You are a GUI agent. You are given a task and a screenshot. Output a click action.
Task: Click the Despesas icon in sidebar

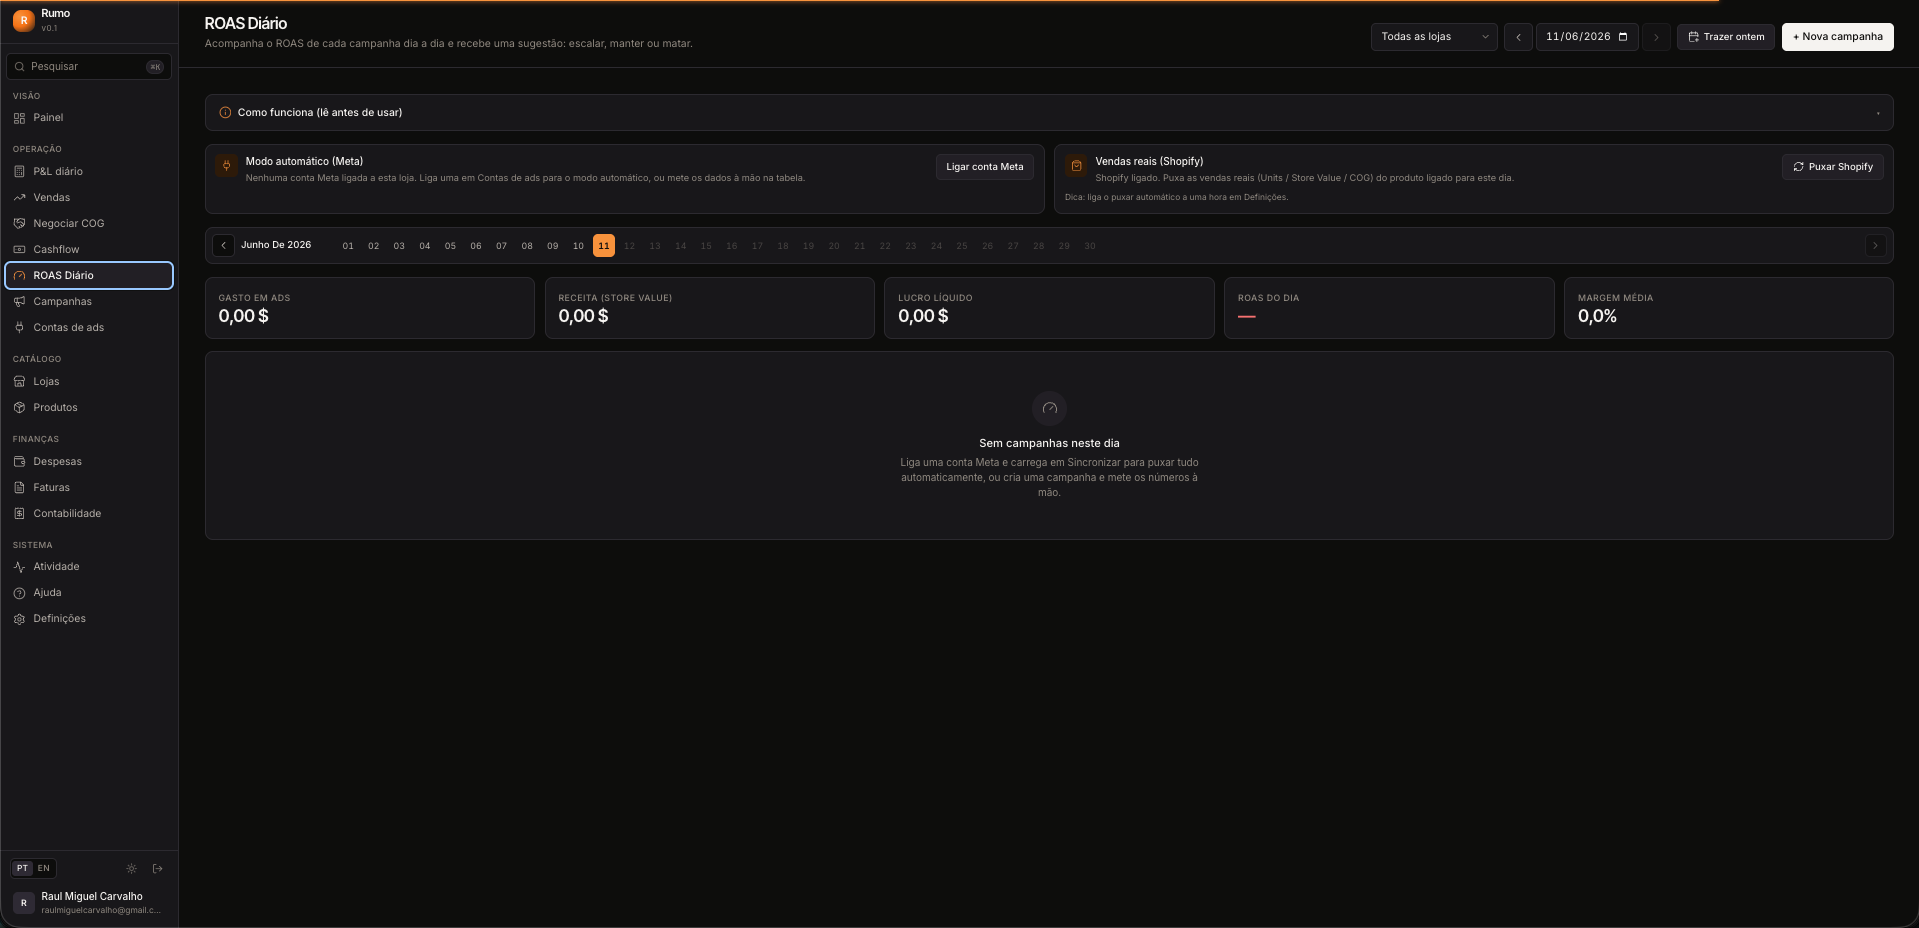click(19, 462)
